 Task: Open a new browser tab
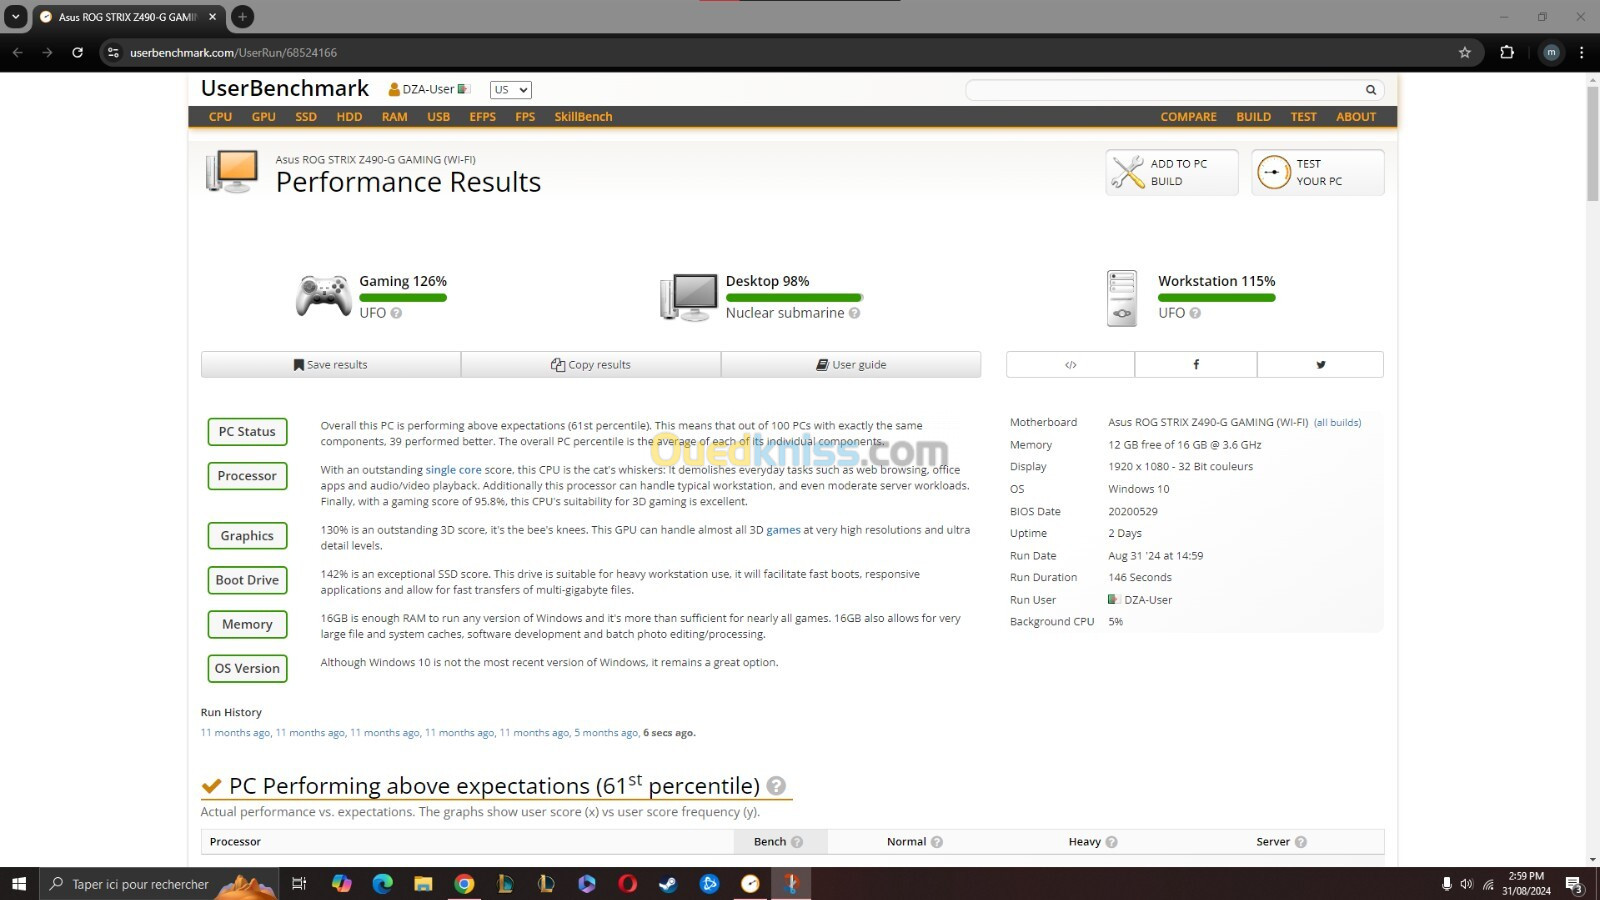tap(242, 16)
